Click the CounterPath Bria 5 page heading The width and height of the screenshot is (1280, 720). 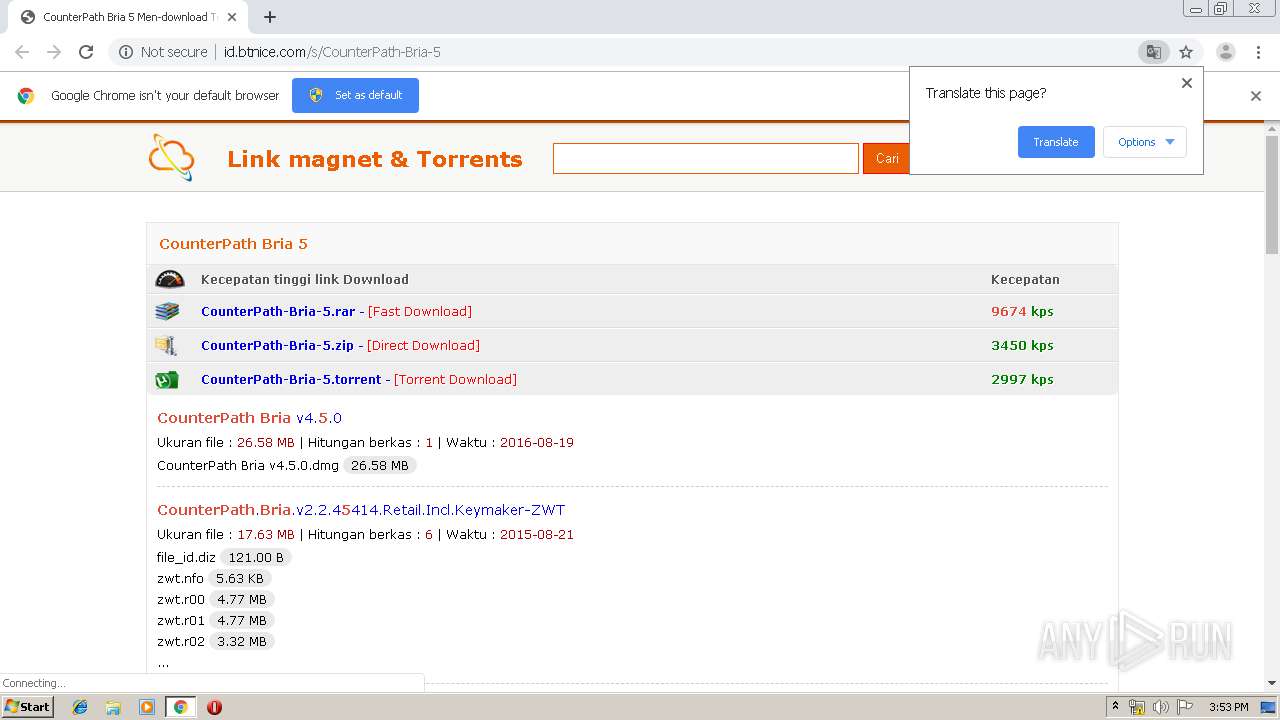(x=233, y=244)
